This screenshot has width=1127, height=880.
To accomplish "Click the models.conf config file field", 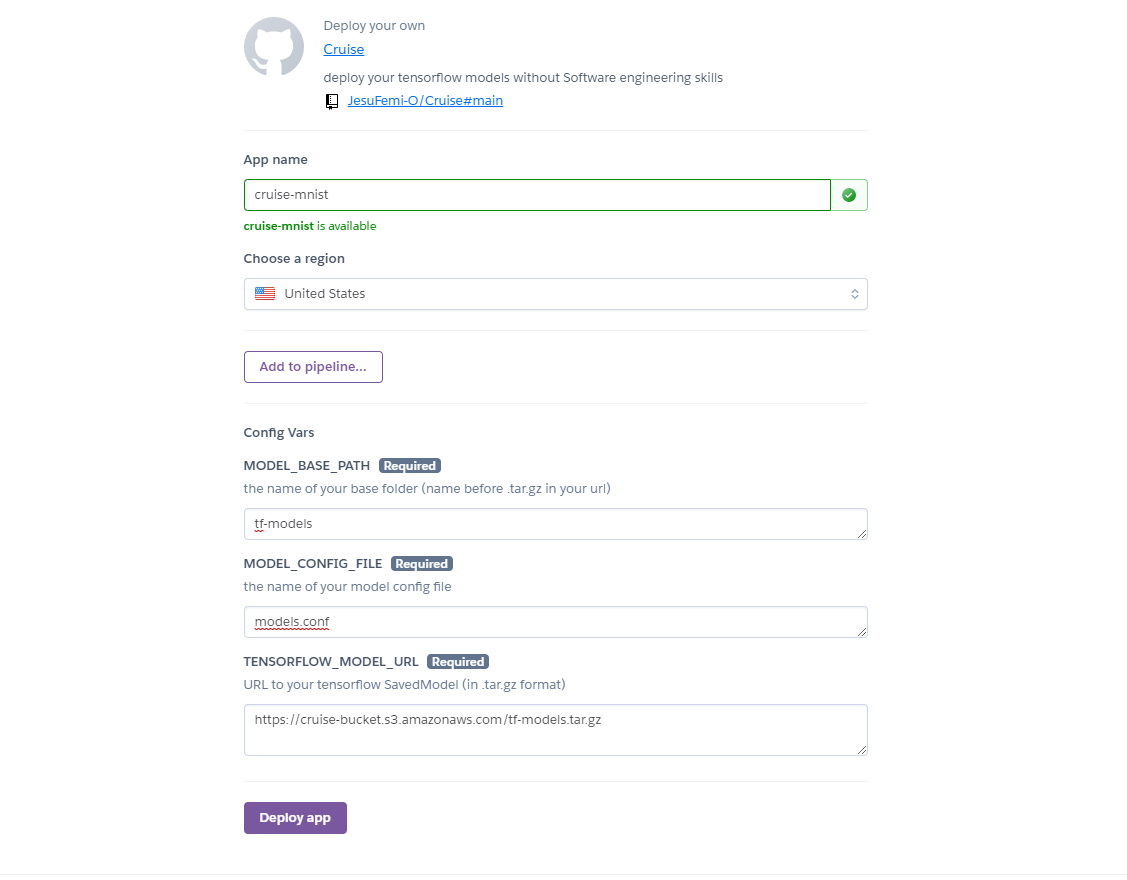I will tap(556, 622).
